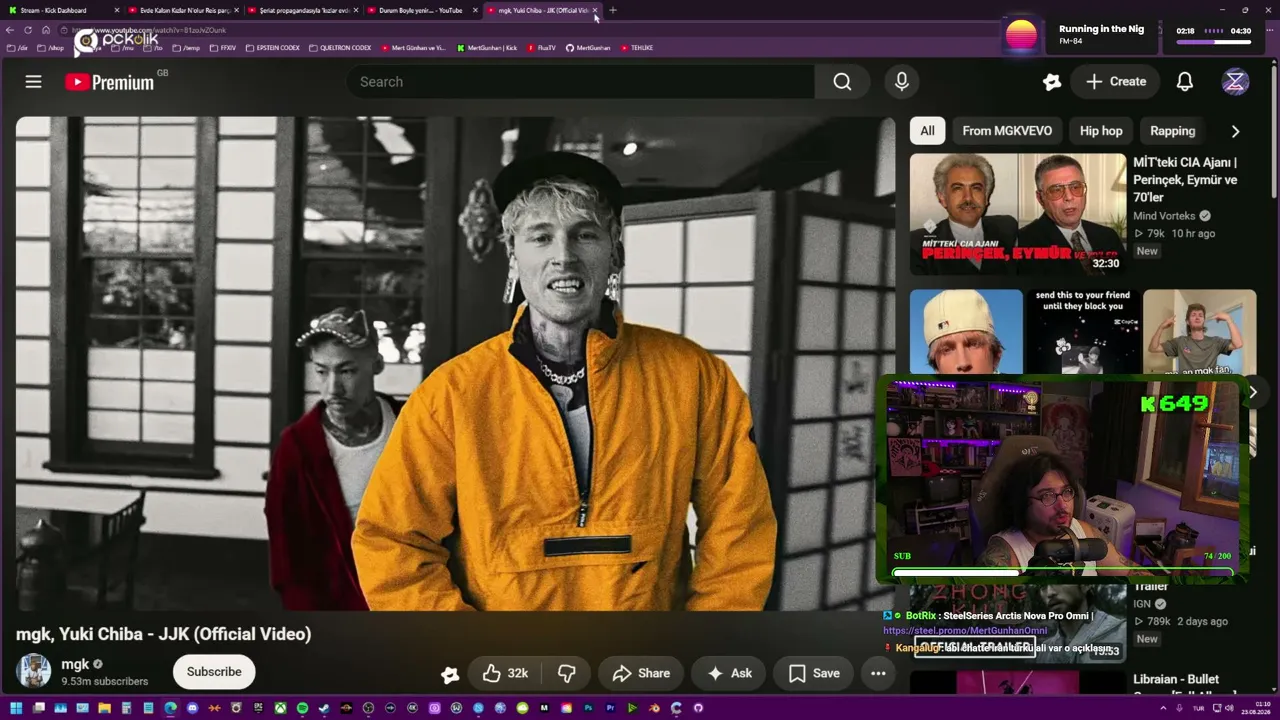Open Xbox app from the taskbar
This screenshot has width=1280, height=720.
pyautogui.click(x=280, y=708)
